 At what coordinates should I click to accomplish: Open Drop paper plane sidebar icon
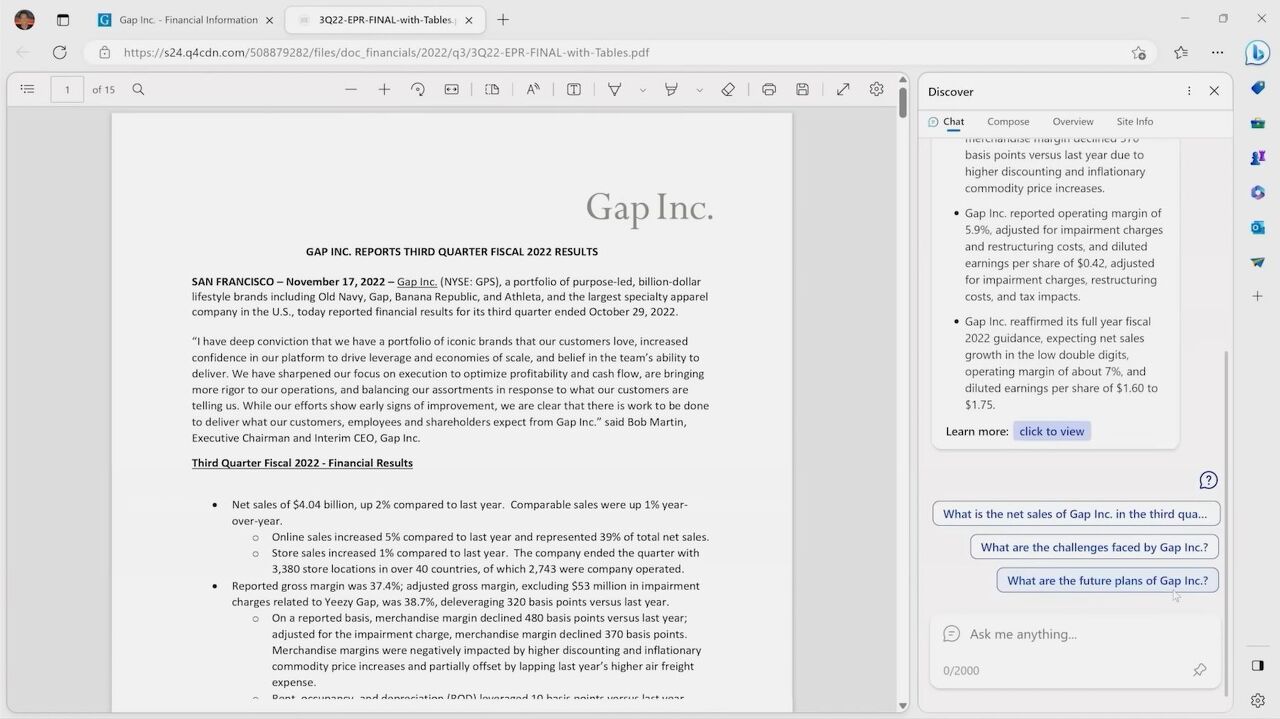pyautogui.click(x=1258, y=262)
